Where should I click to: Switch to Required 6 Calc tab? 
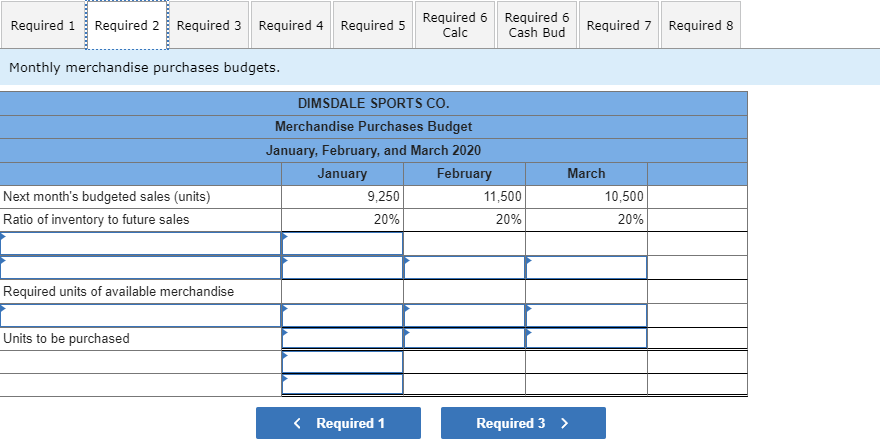(x=455, y=25)
